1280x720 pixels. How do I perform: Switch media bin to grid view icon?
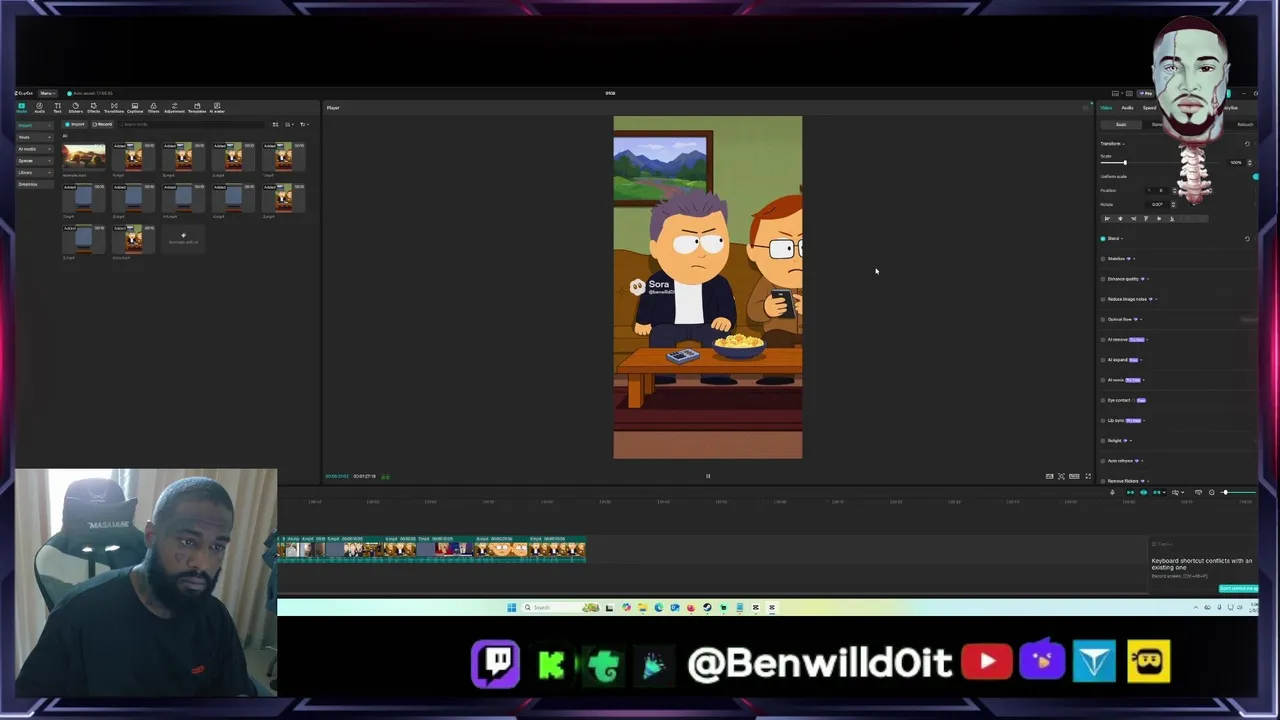coord(275,125)
